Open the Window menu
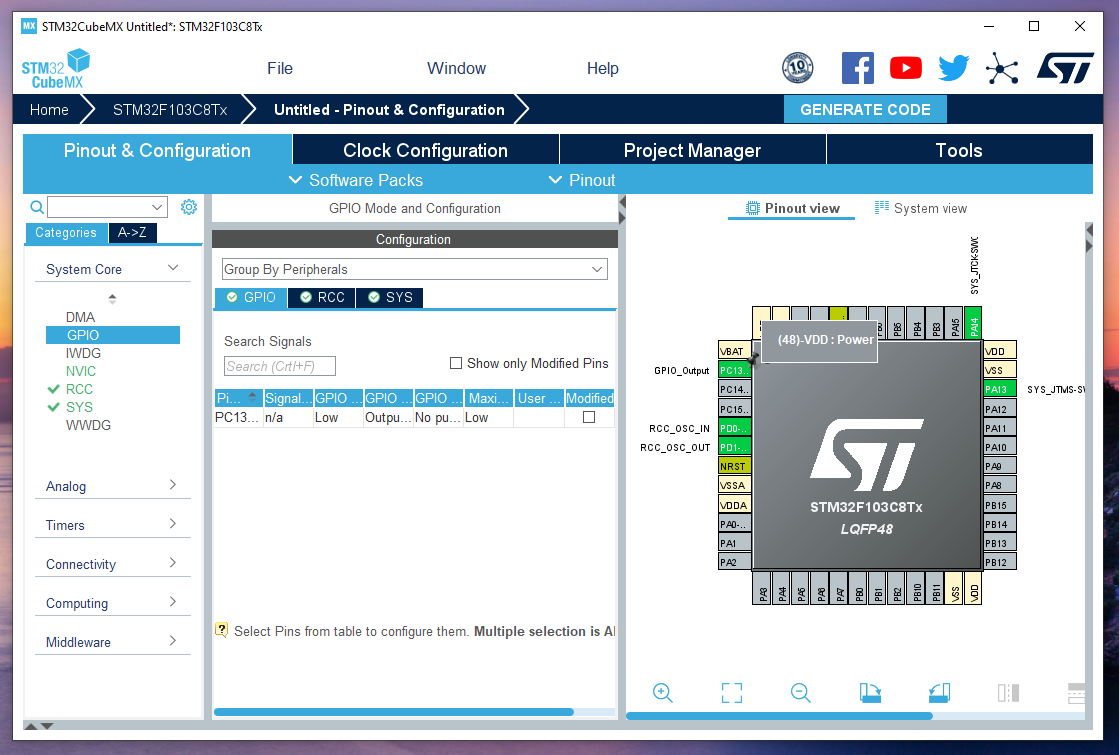 point(456,69)
